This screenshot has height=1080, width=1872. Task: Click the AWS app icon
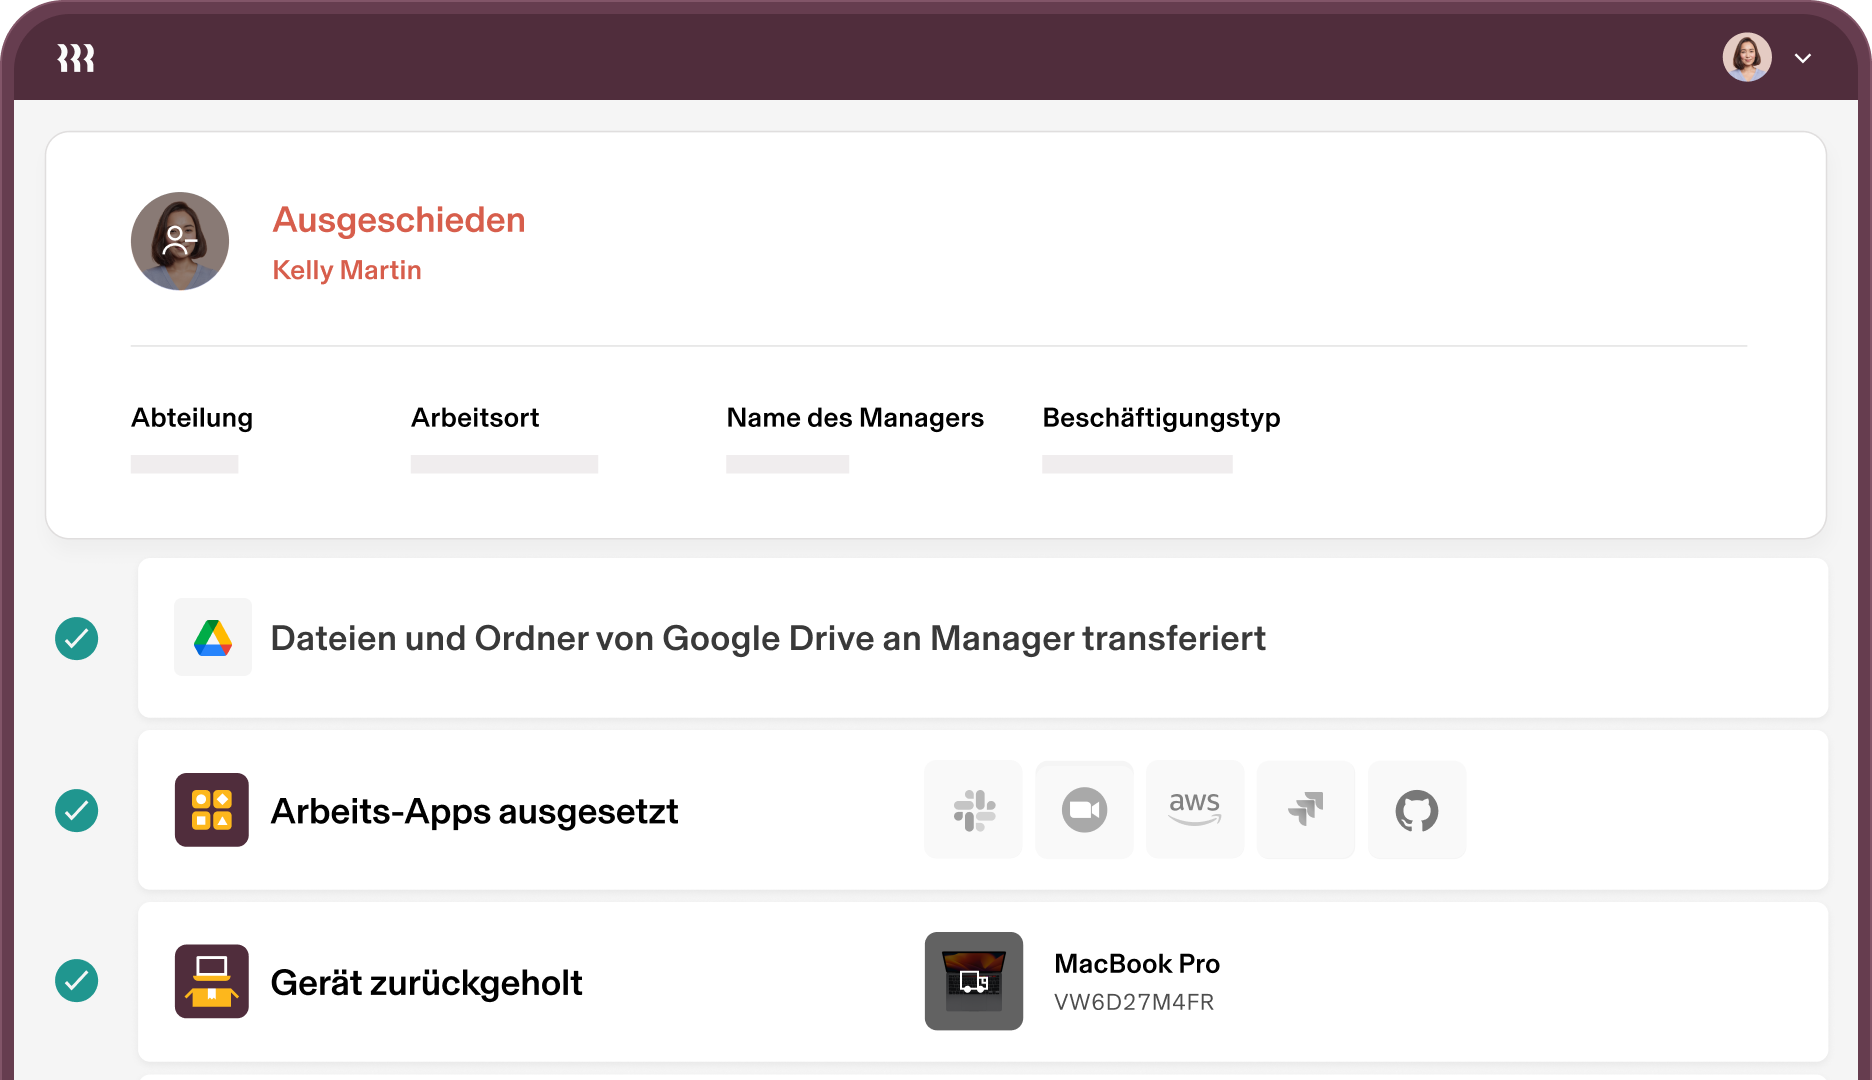[1195, 810]
